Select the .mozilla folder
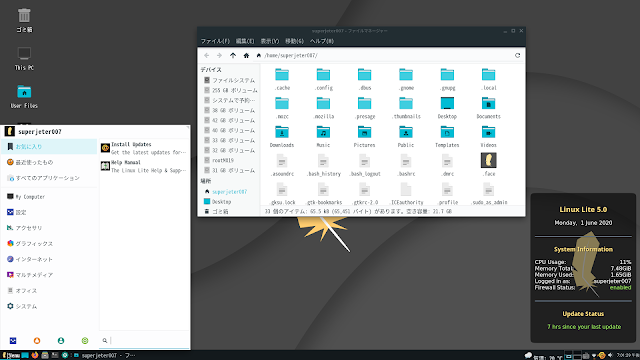The image size is (640, 360). [x=323, y=108]
